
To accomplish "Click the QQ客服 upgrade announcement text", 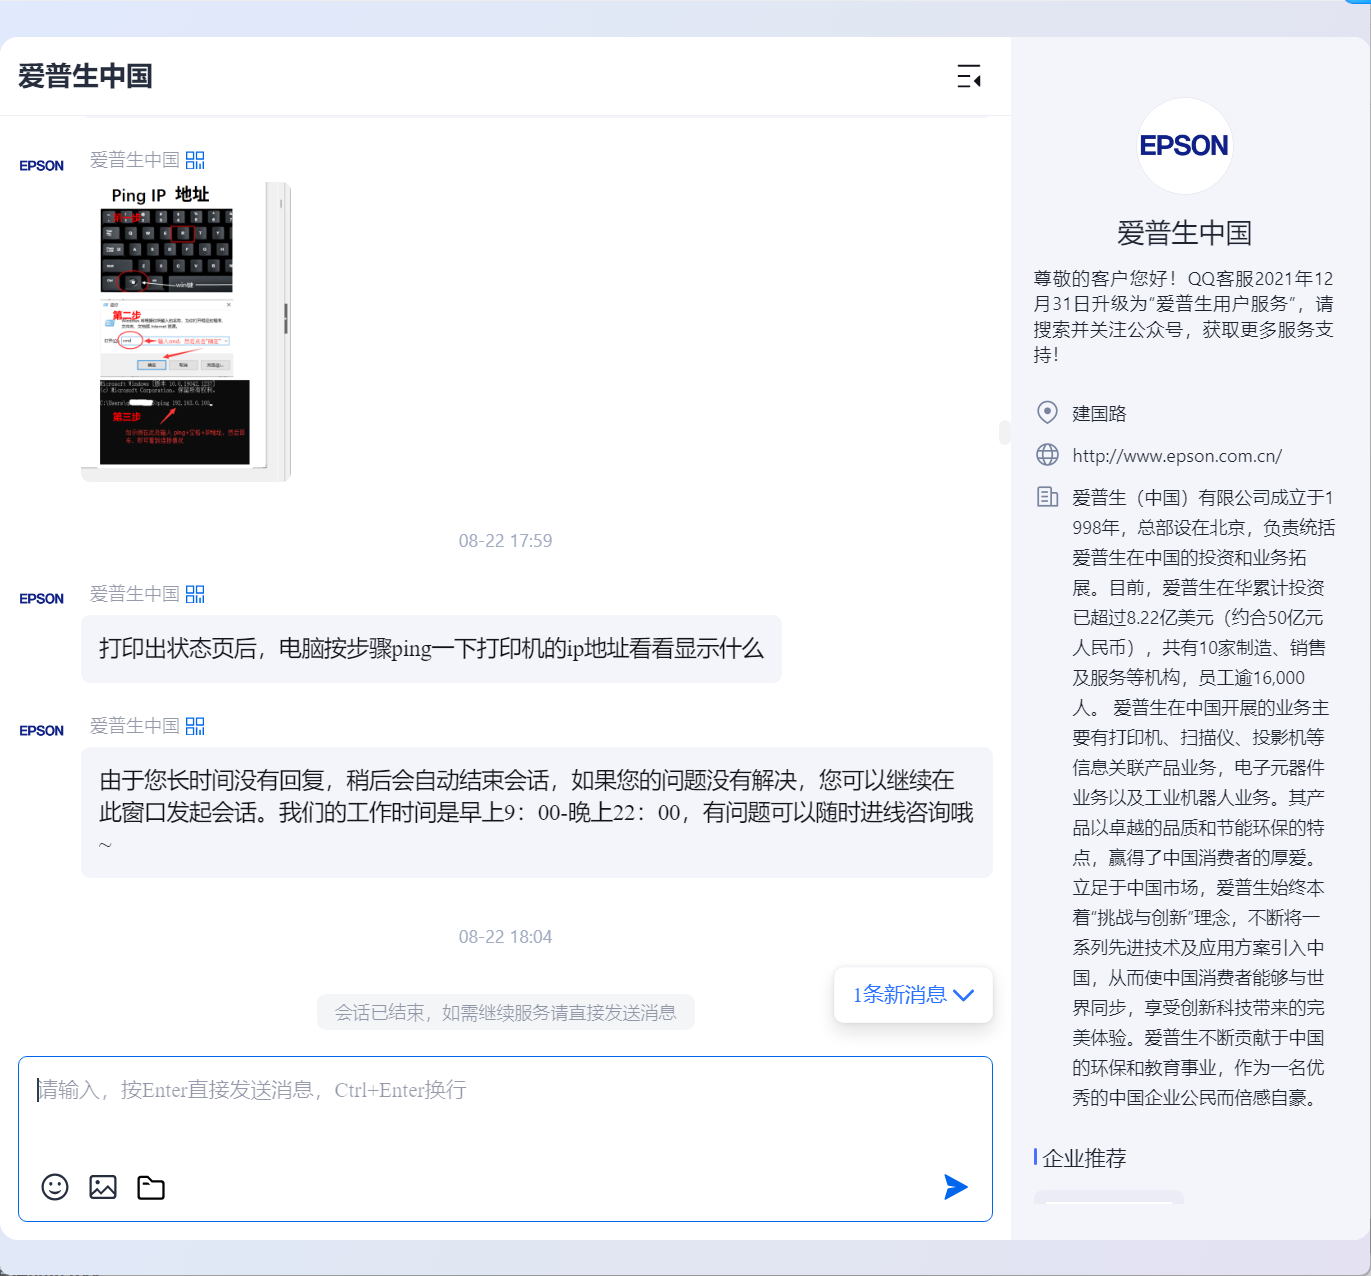I will point(1184,316).
